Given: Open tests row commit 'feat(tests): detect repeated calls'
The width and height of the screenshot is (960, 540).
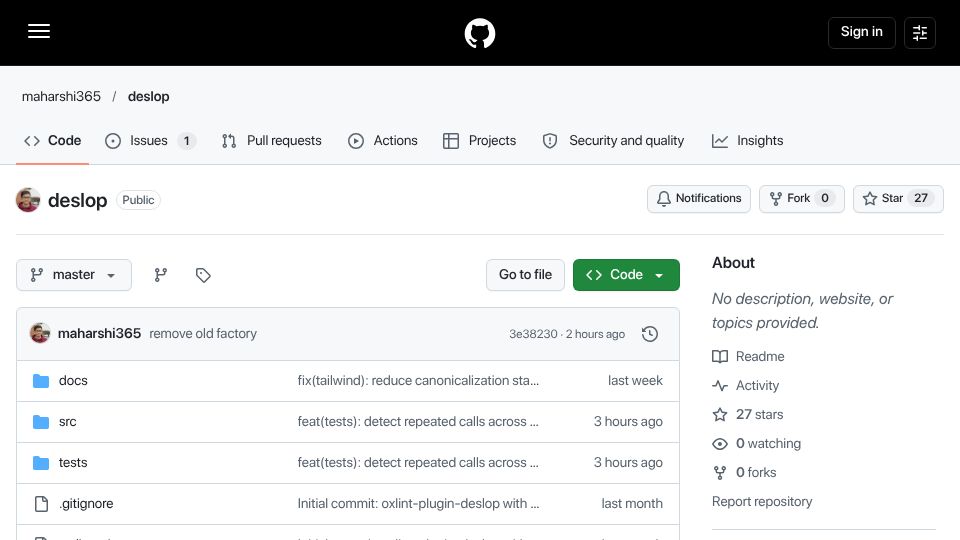Looking at the screenshot, I should point(418,463).
